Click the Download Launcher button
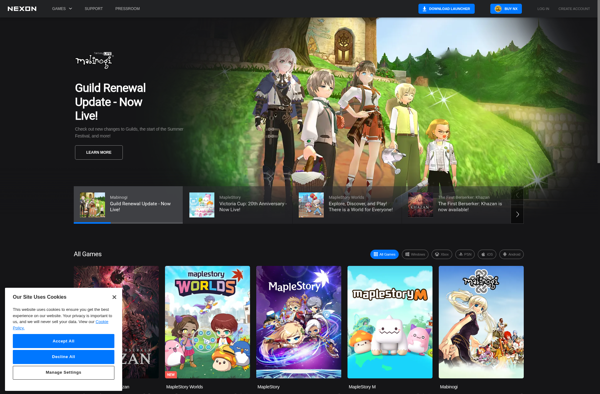The width and height of the screenshot is (600, 394). pyautogui.click(x=446, y=8)
